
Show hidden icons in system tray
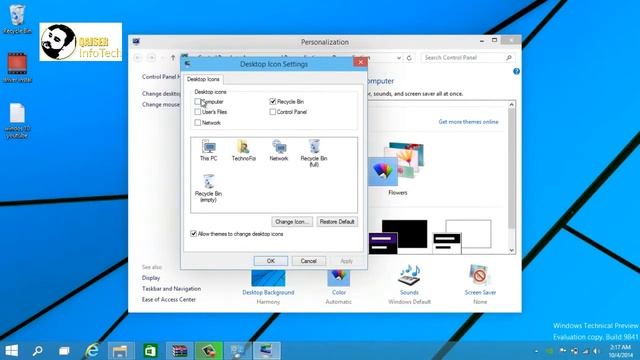[x=536, y=351]
